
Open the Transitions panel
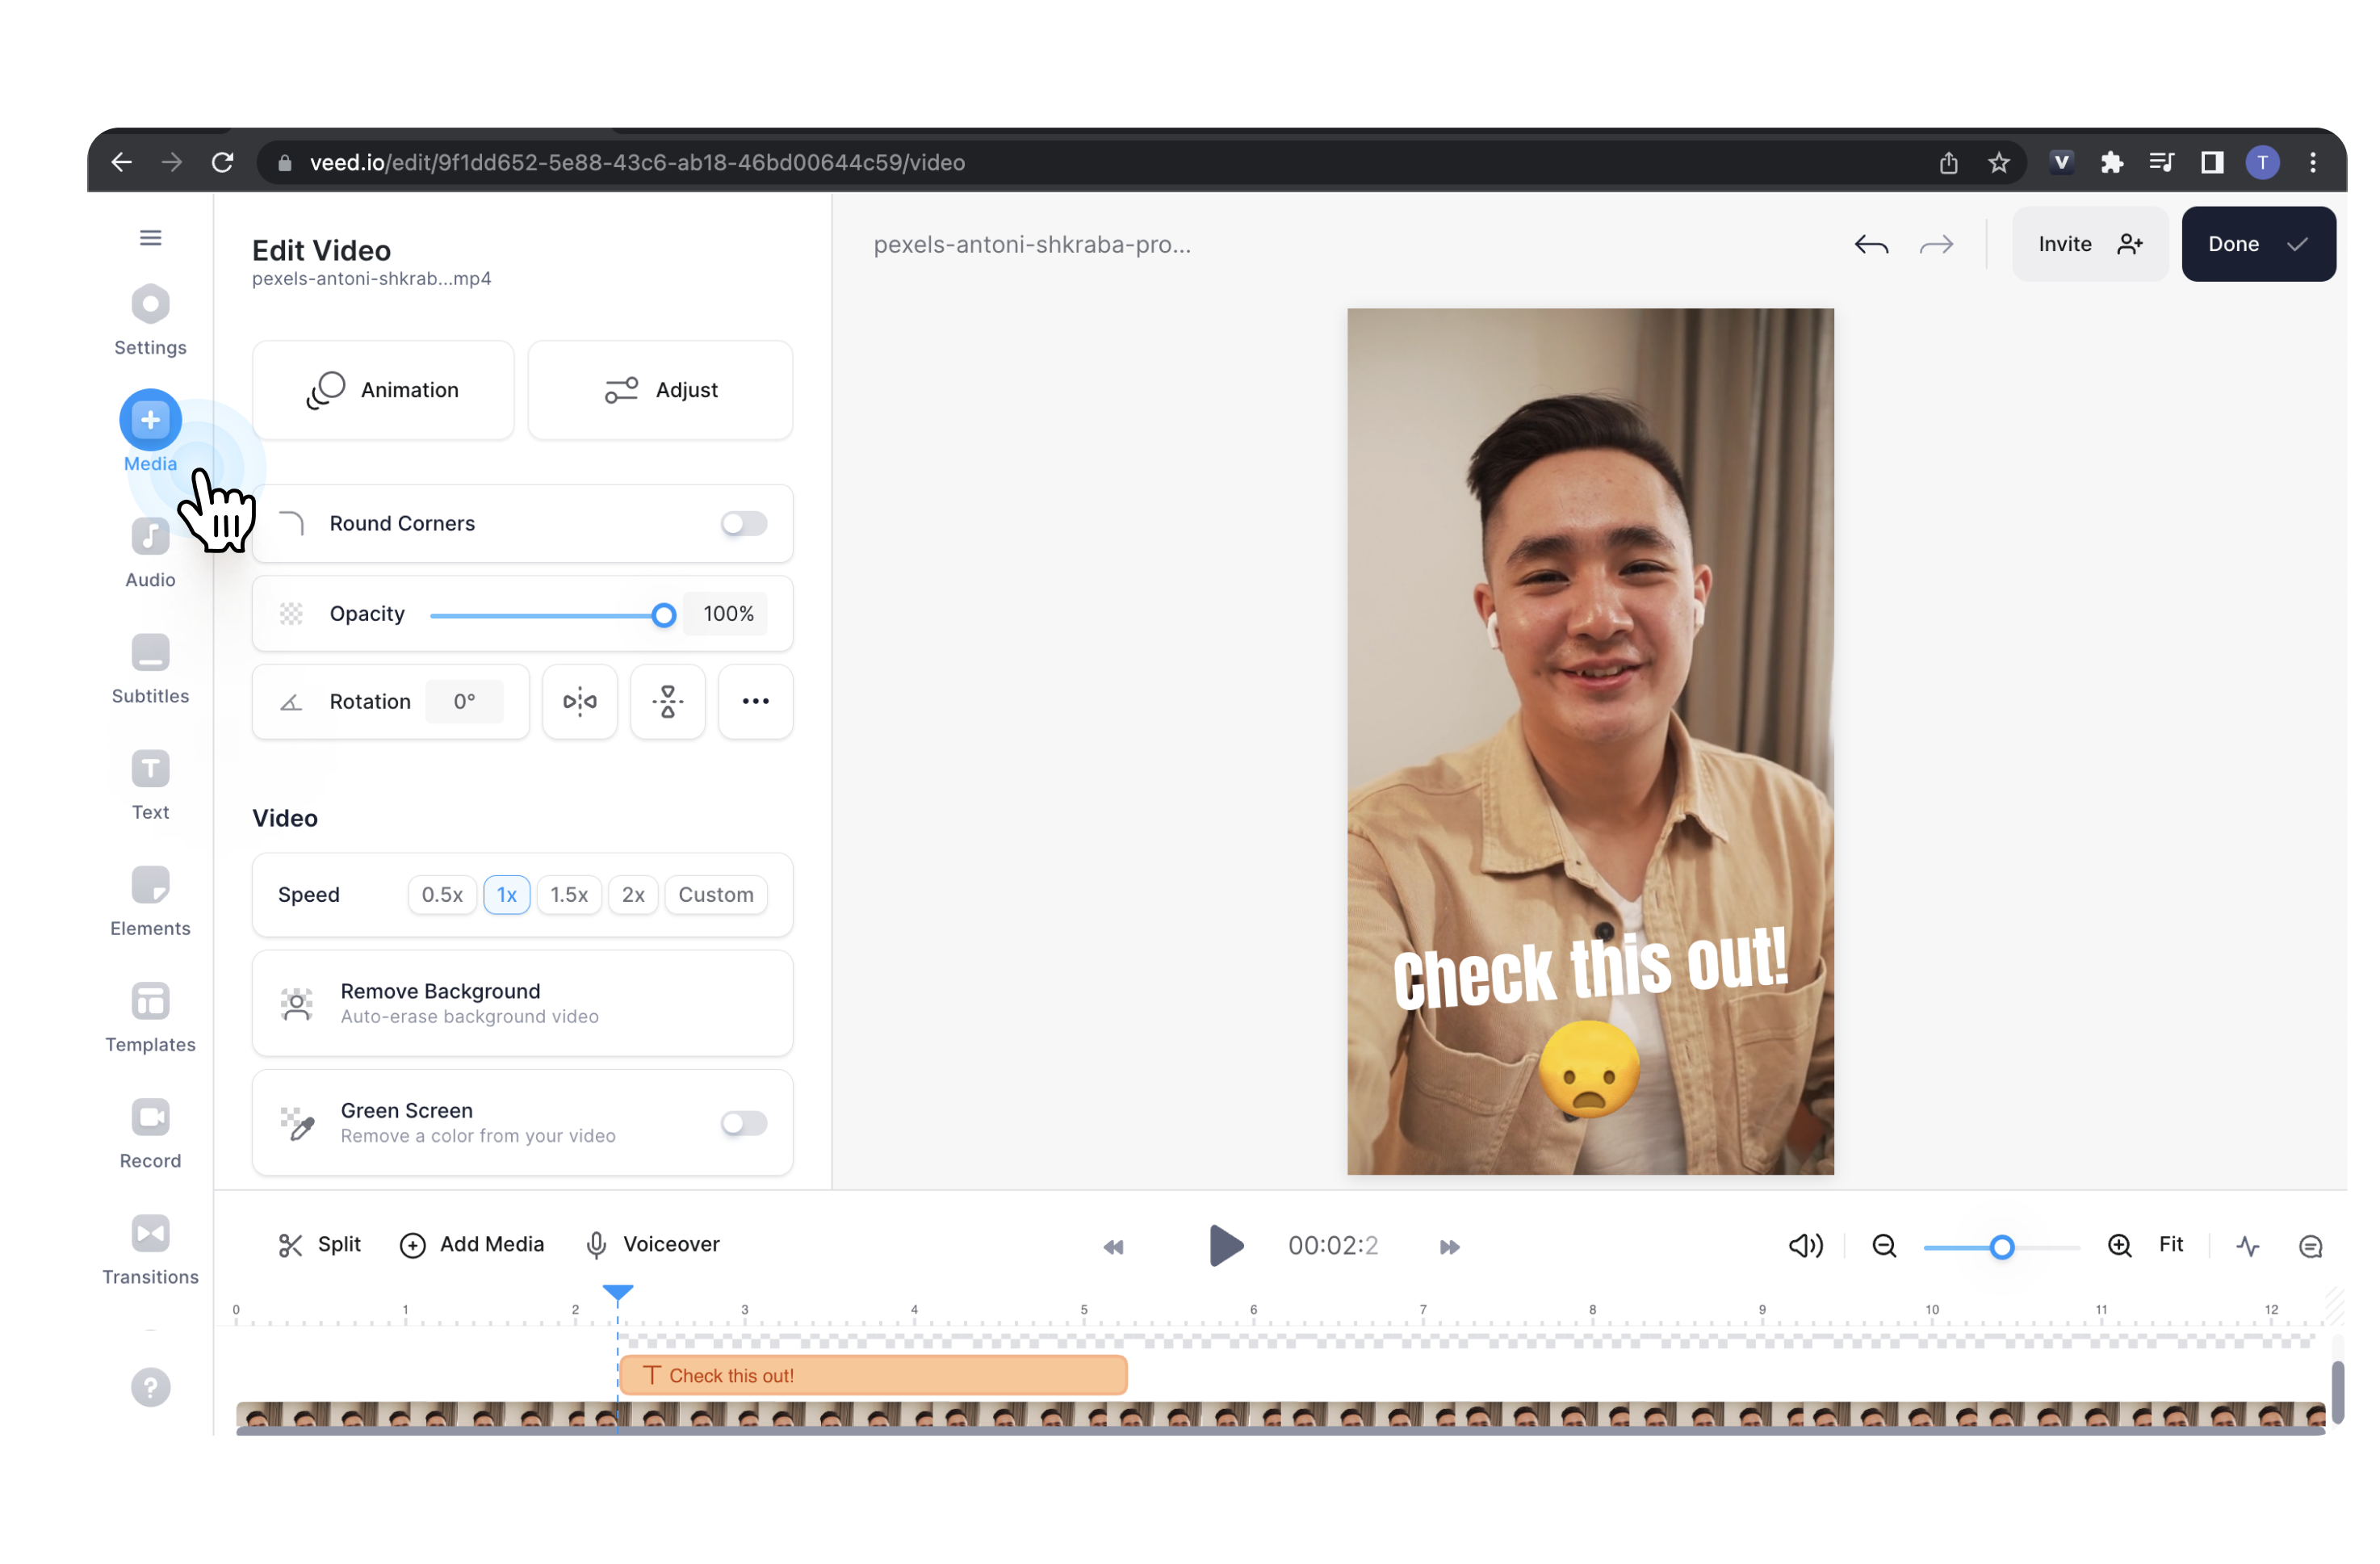click(150, 1250)
